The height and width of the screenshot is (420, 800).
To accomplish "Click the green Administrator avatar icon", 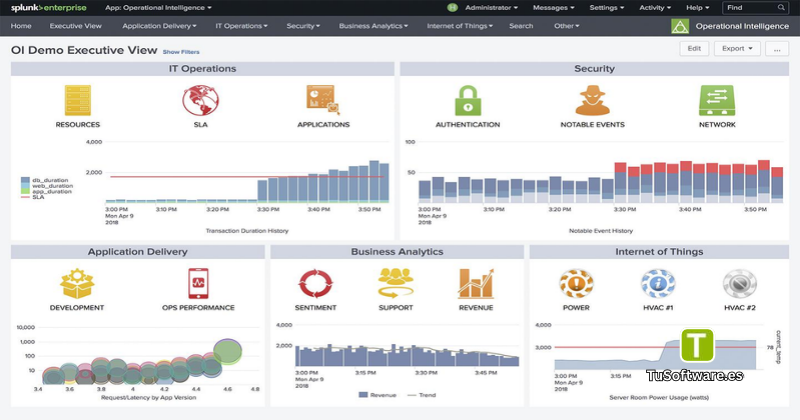I will click(452, 8).
